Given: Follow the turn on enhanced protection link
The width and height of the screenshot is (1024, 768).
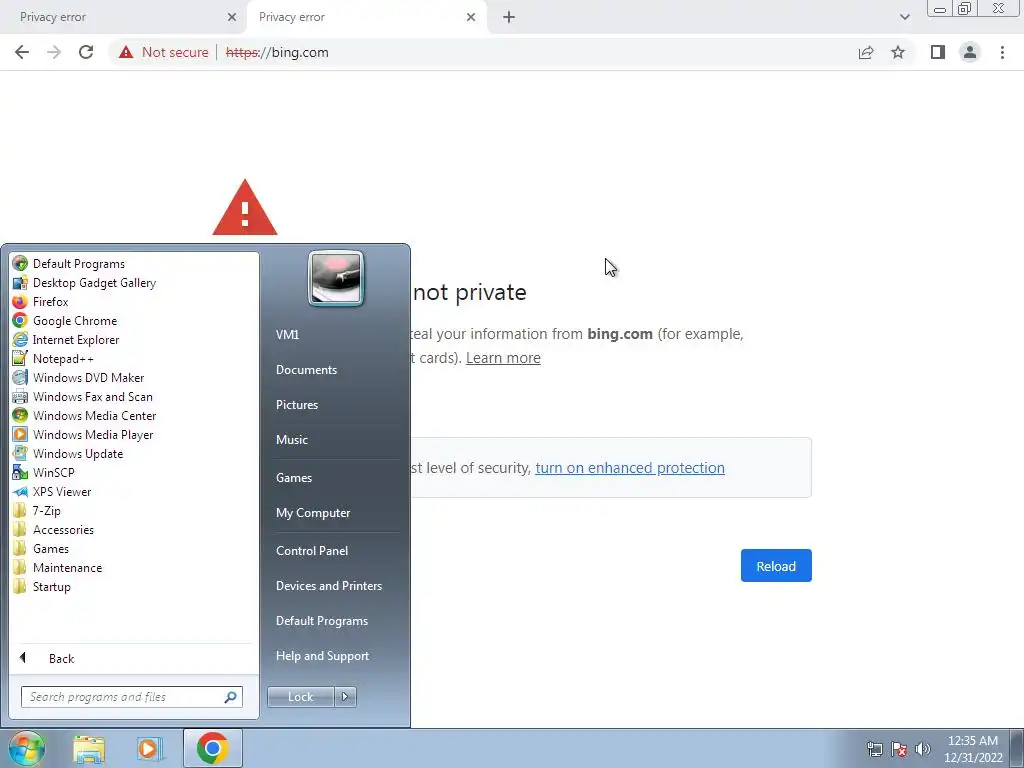Looking at the screenshot, I should (630, 468).
